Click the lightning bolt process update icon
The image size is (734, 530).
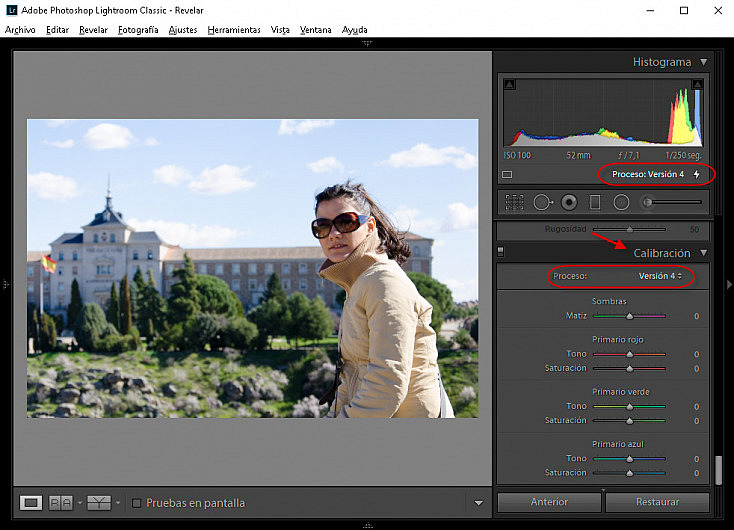(x=697, y=174)
